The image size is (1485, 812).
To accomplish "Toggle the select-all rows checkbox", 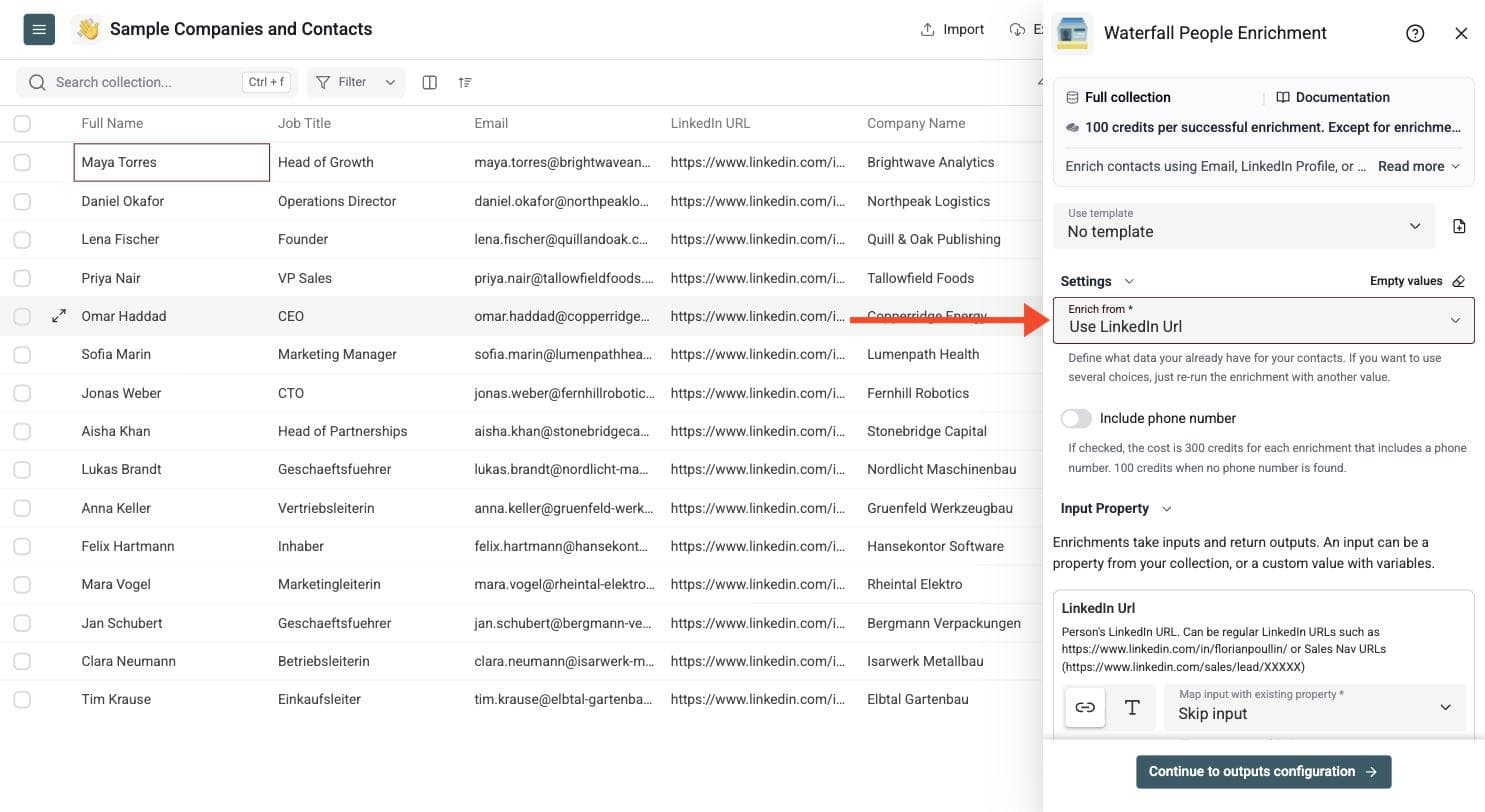I will tap(22, 124).
